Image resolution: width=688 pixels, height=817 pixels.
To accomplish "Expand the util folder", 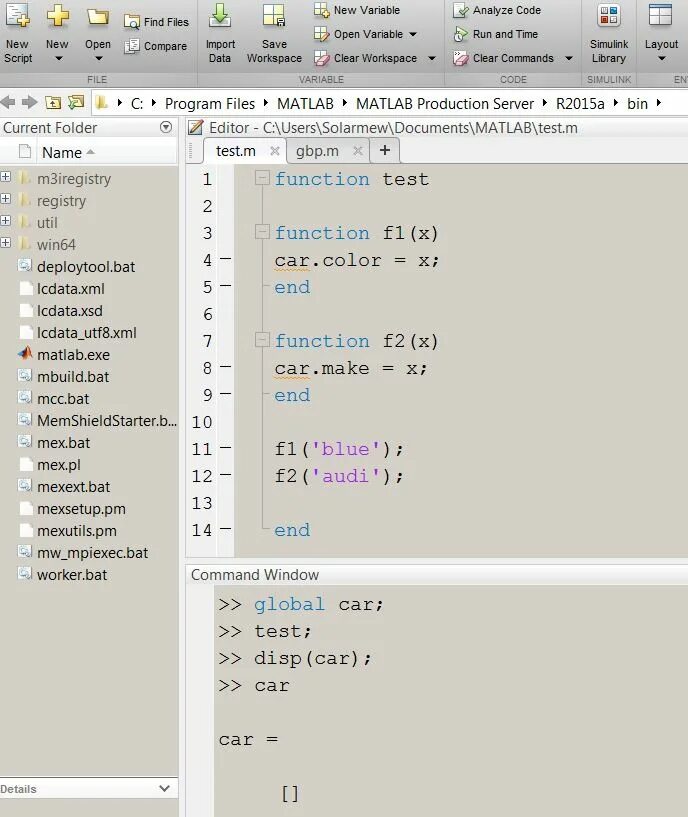I will coord(6,220).
